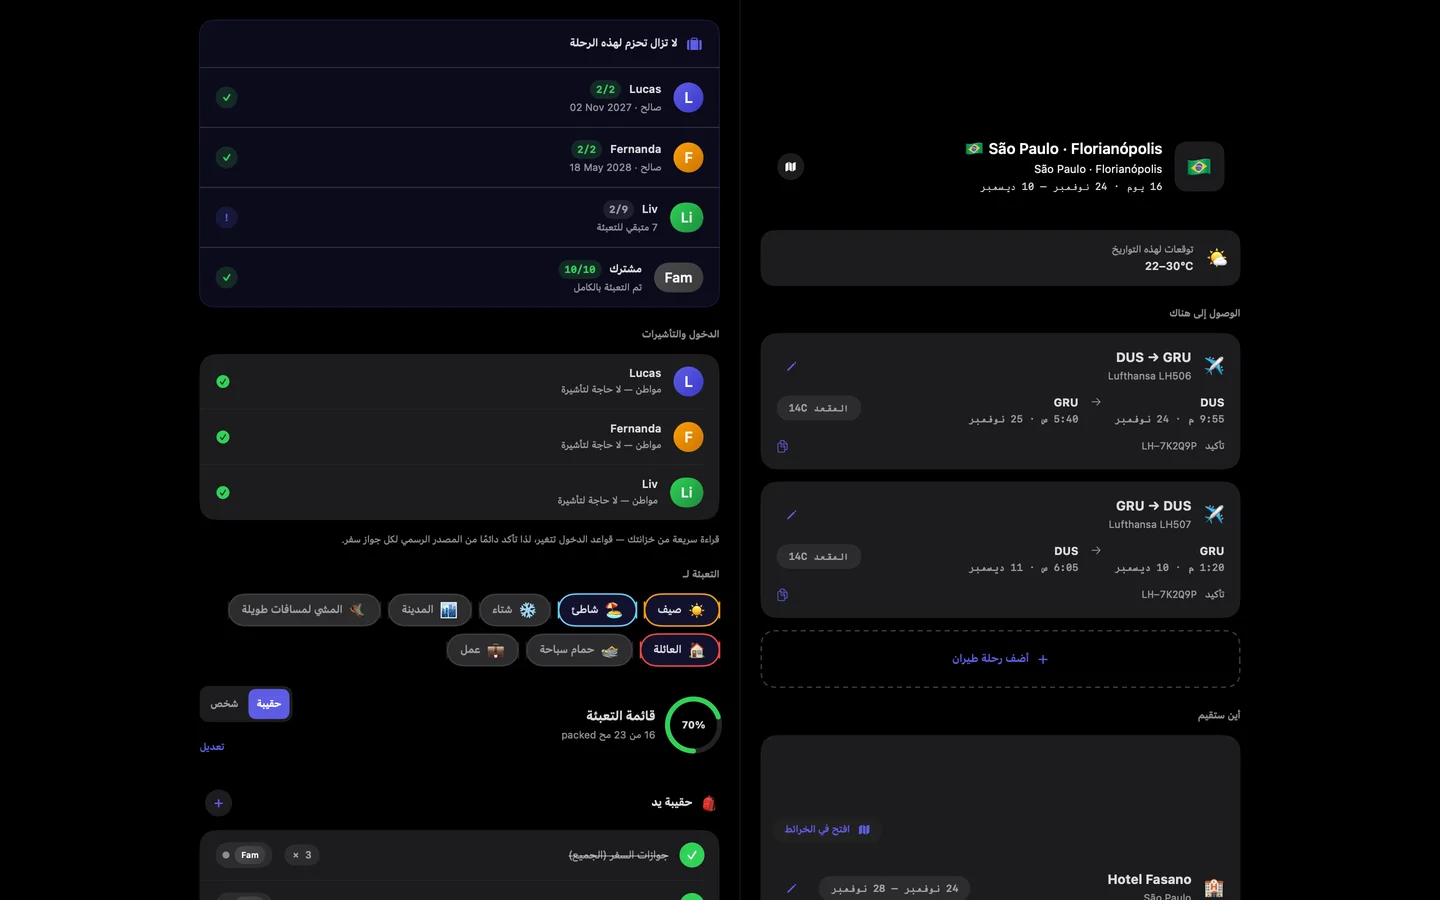This screenshot has width=1440, height=900.
Task: Edit the DUS → GRU flight pencil icon
Action: tap(791, 367)
